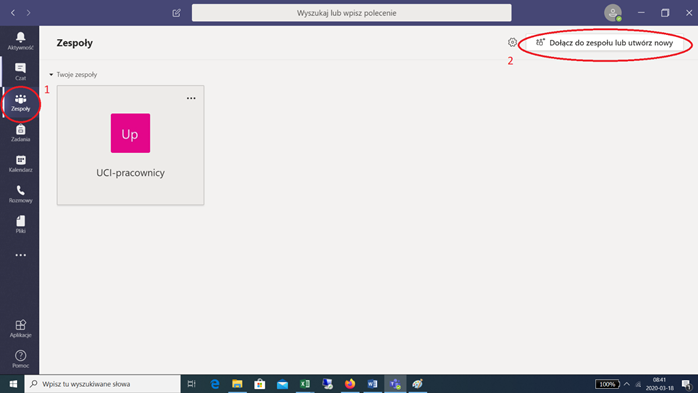Screen dimensions: 698x393
Task: Select the Zespoły sidebar icon
Action: point(20,102)
